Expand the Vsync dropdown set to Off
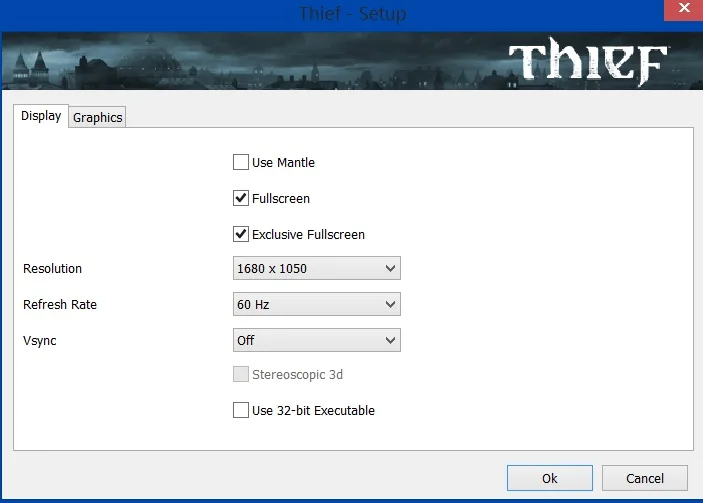 pyautogui.click(x=317, y=340)
